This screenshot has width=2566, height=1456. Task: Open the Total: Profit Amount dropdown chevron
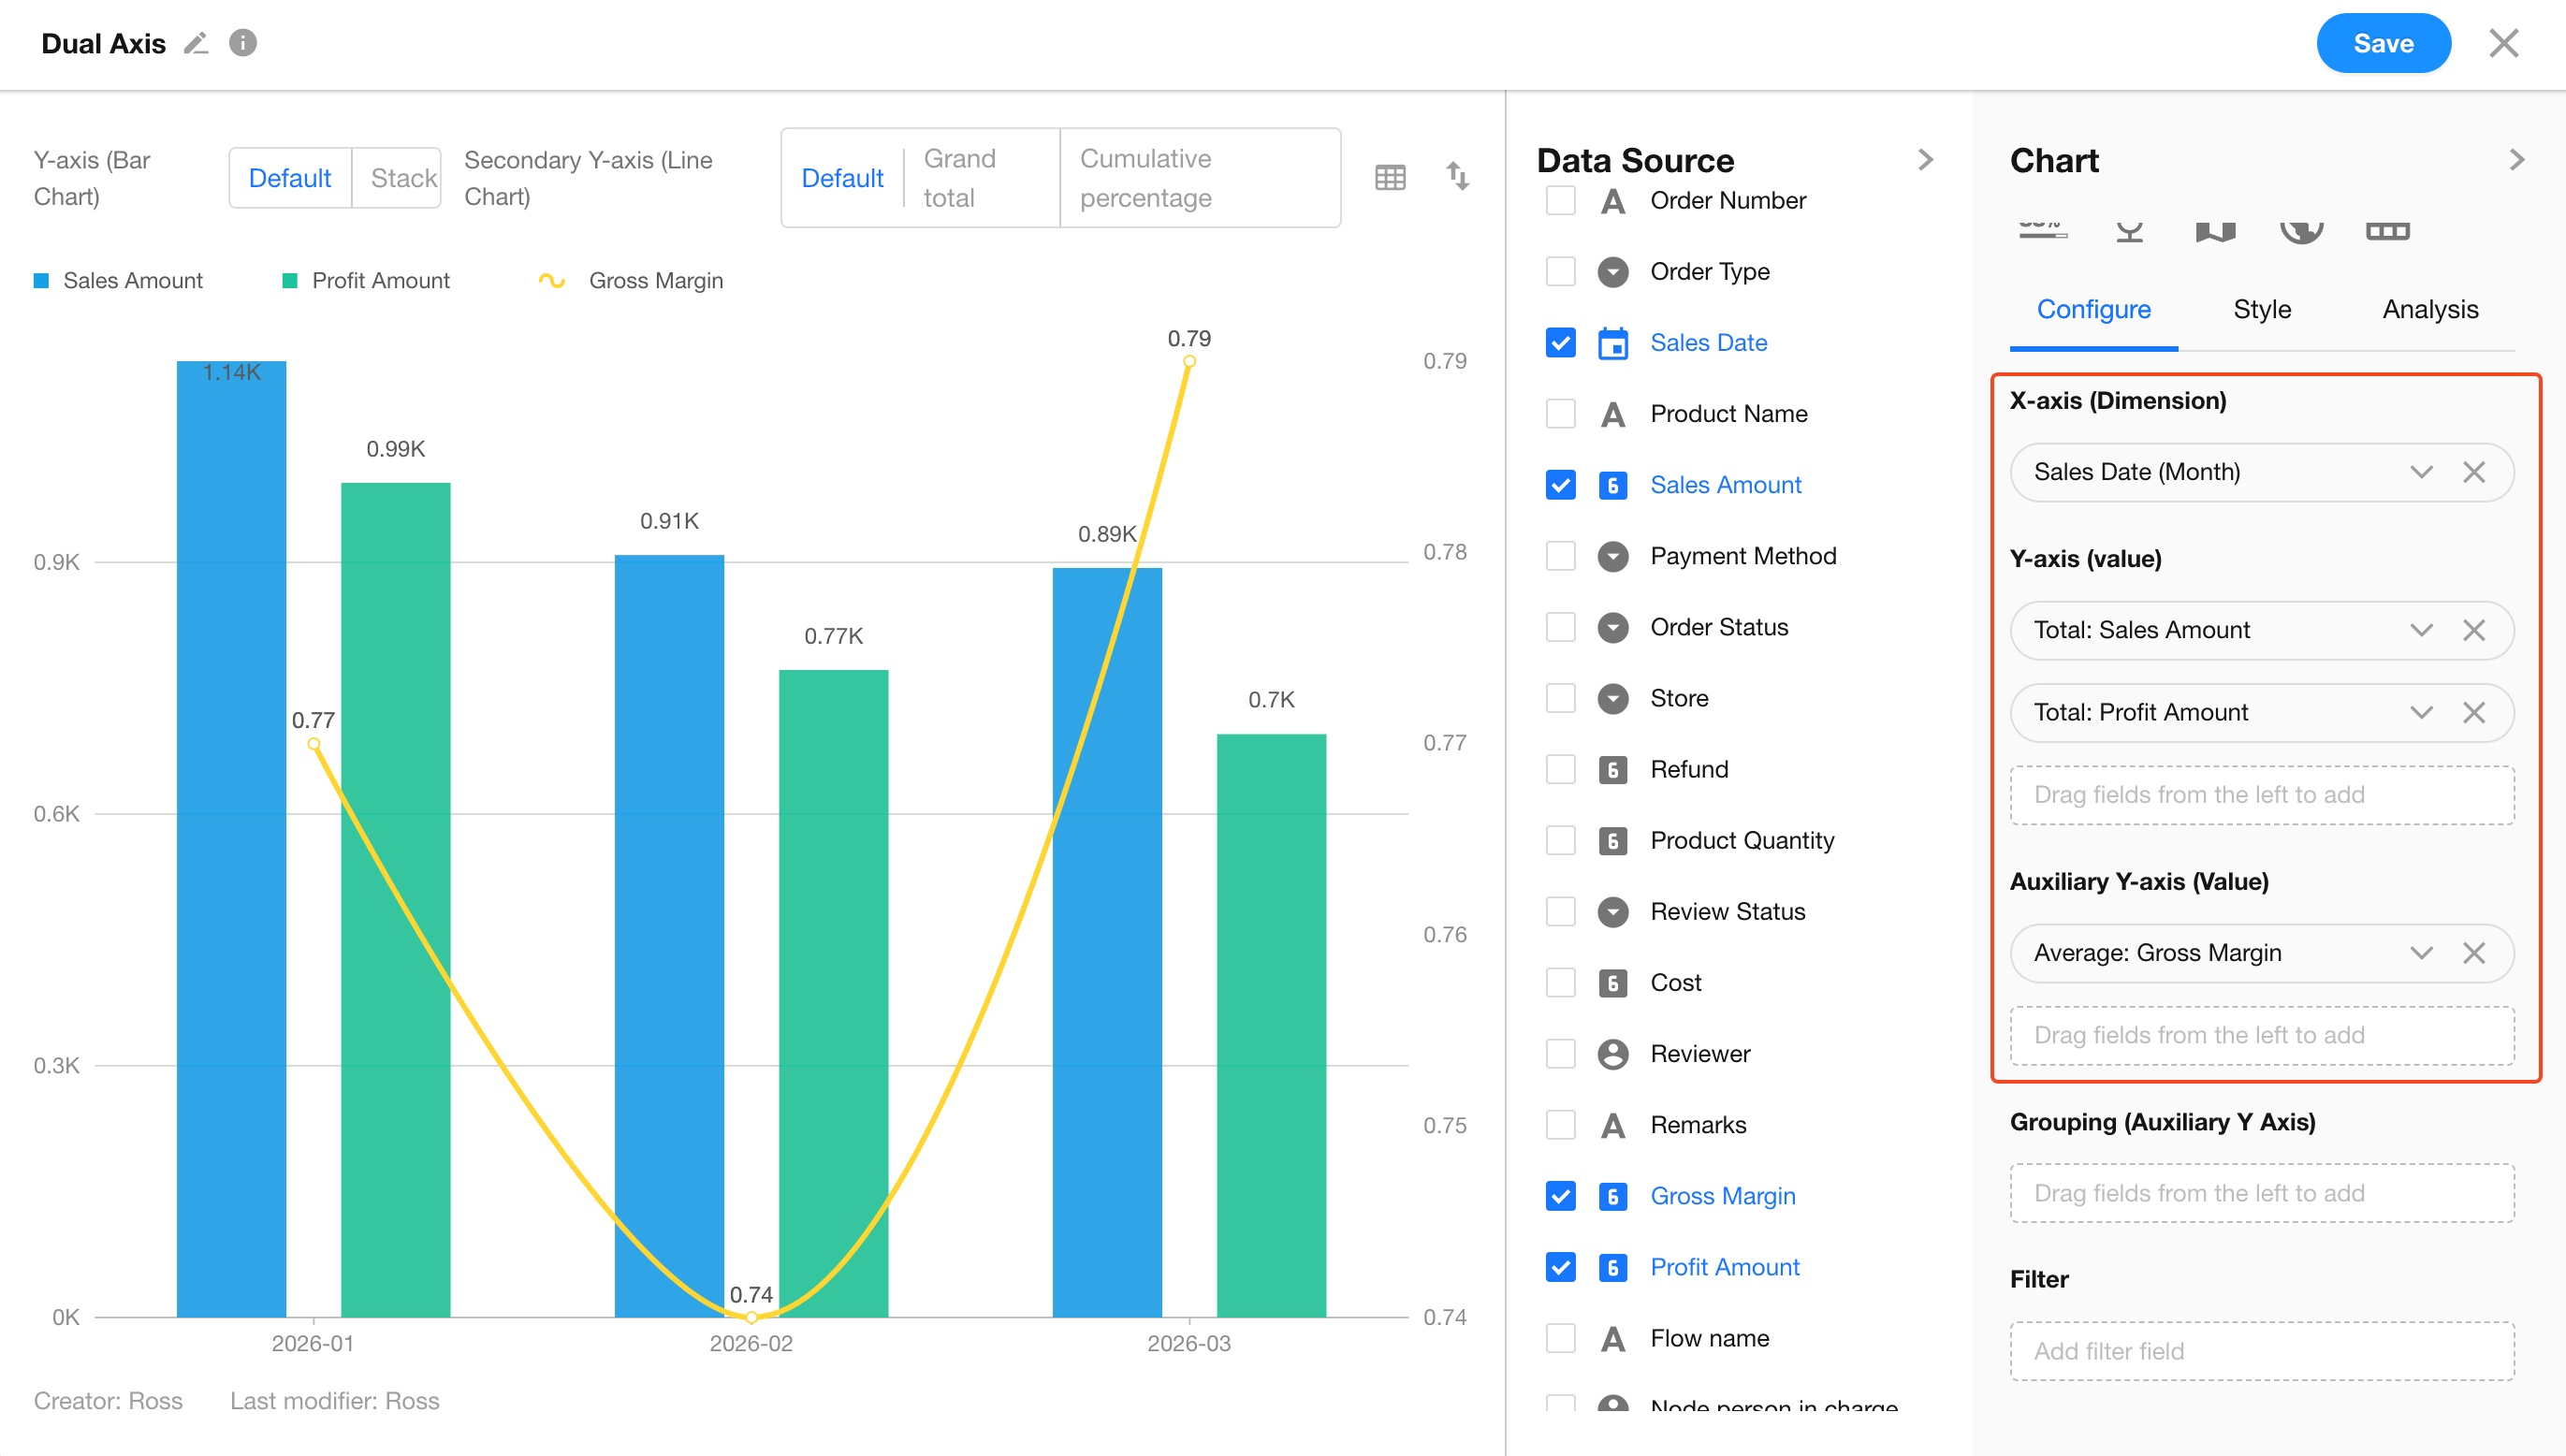pyautogui.click(x=2421, y=713)
